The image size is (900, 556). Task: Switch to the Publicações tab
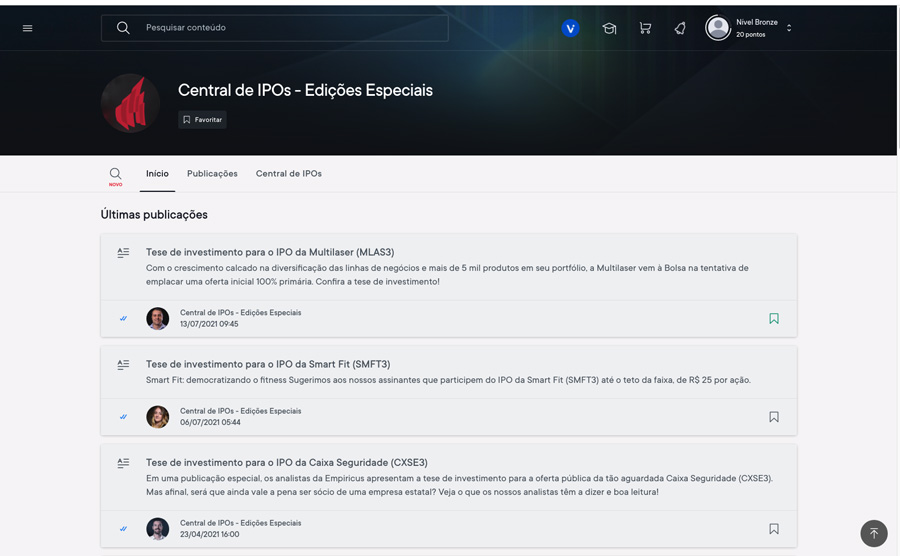click(212, 174)
